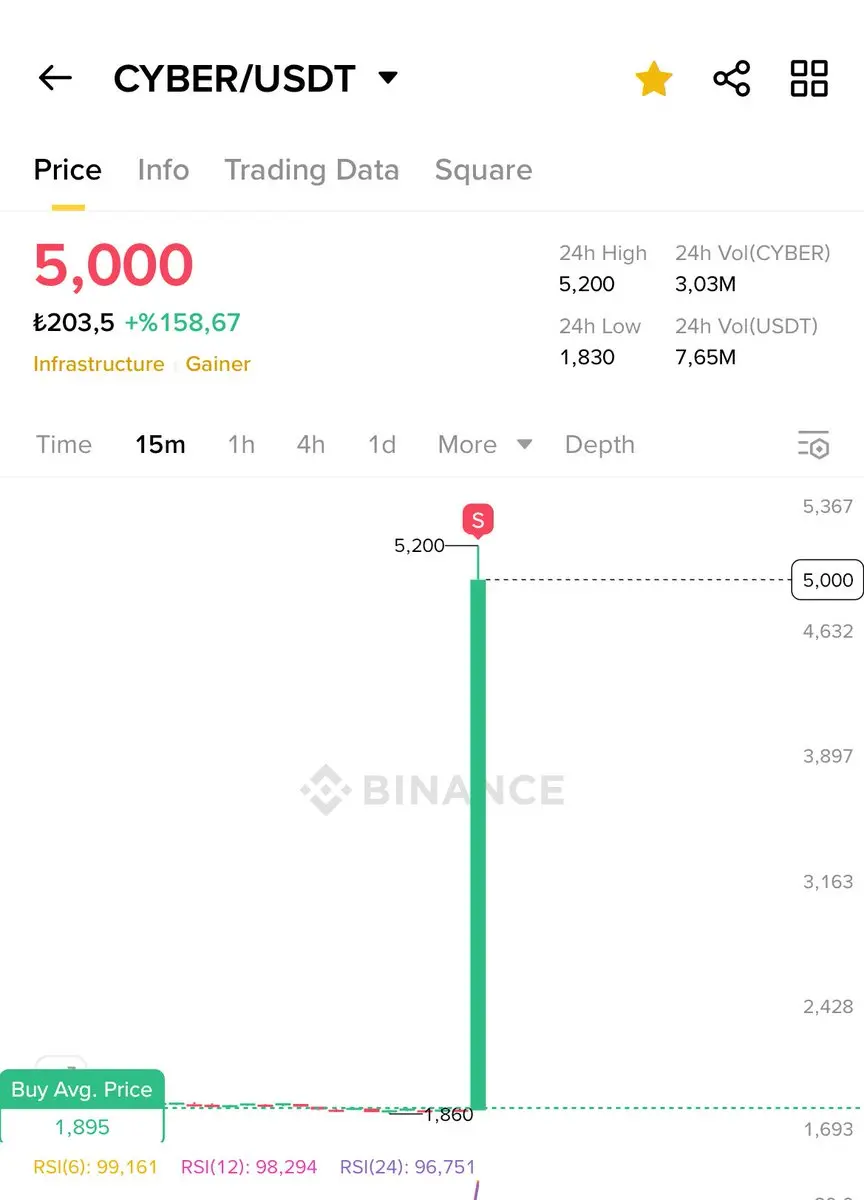Image resolution: width=864 pixels, height=1200 pixels.
Task: Switch to the Info tab
Action: [x=163, y=170]
